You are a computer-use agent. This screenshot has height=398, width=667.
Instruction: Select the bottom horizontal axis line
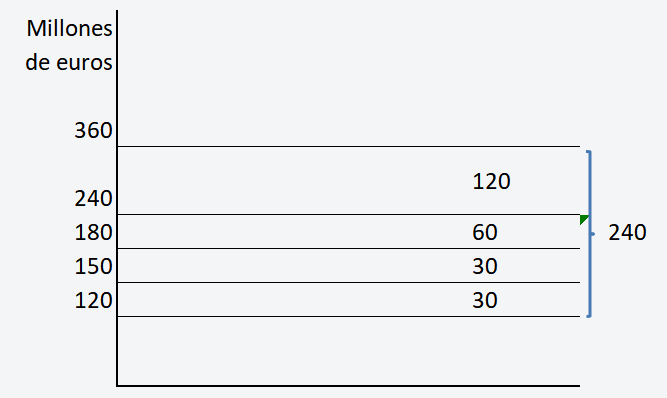(348, 386)
